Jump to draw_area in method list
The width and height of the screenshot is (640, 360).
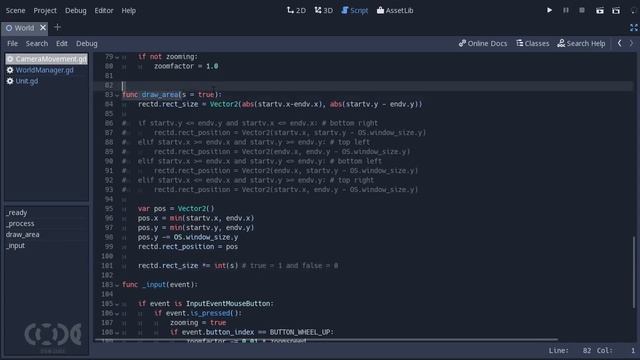[22, 234]
